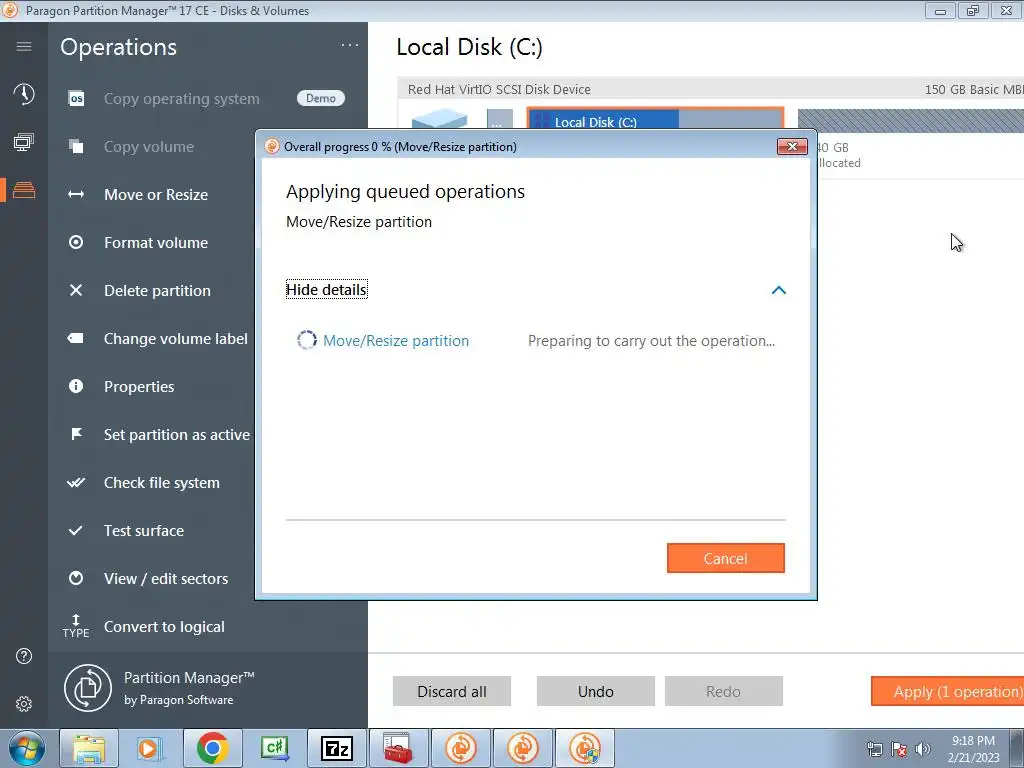Viewport: 1024px width, 768px height.
Task: Select the unallocated hatched disk space
Action: pos(910,120)
